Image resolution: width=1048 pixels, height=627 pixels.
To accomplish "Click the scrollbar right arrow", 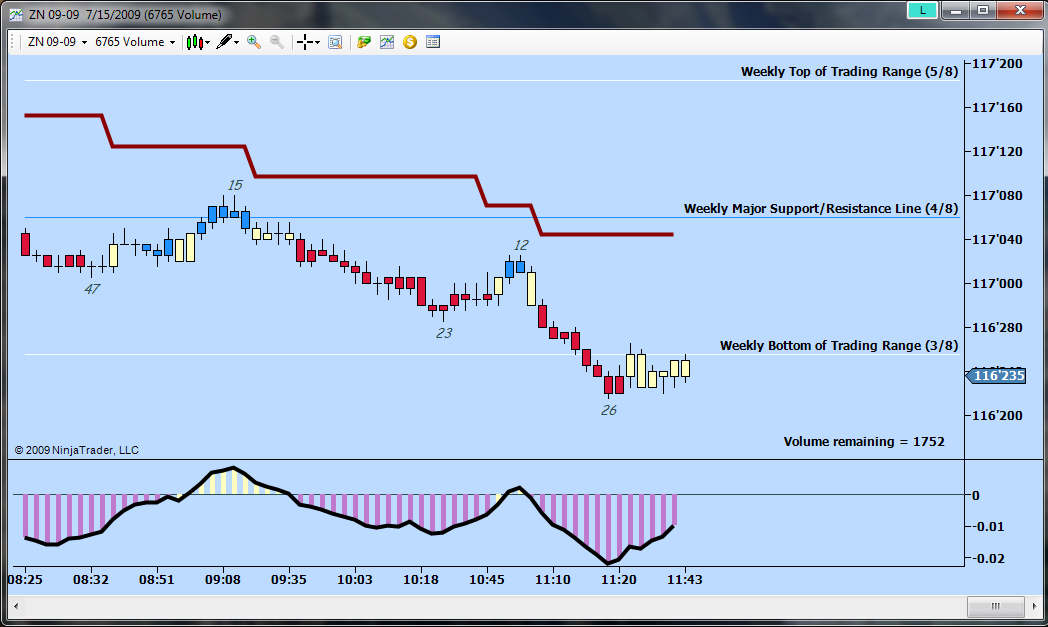I will tap(1034, 606).
